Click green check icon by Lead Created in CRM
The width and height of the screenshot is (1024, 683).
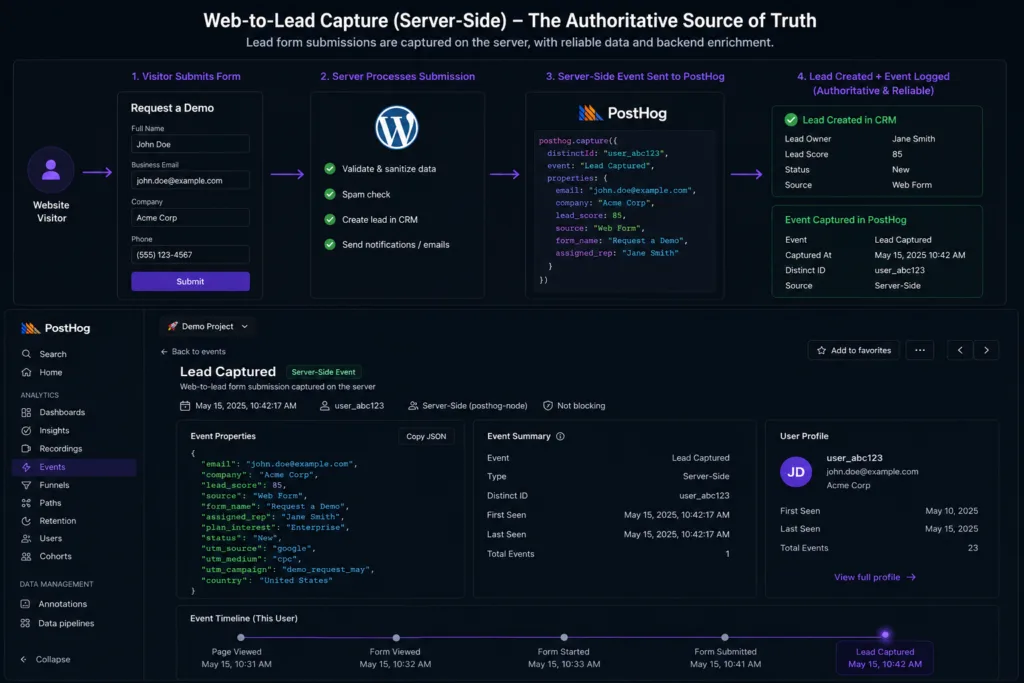pos(791,119)
